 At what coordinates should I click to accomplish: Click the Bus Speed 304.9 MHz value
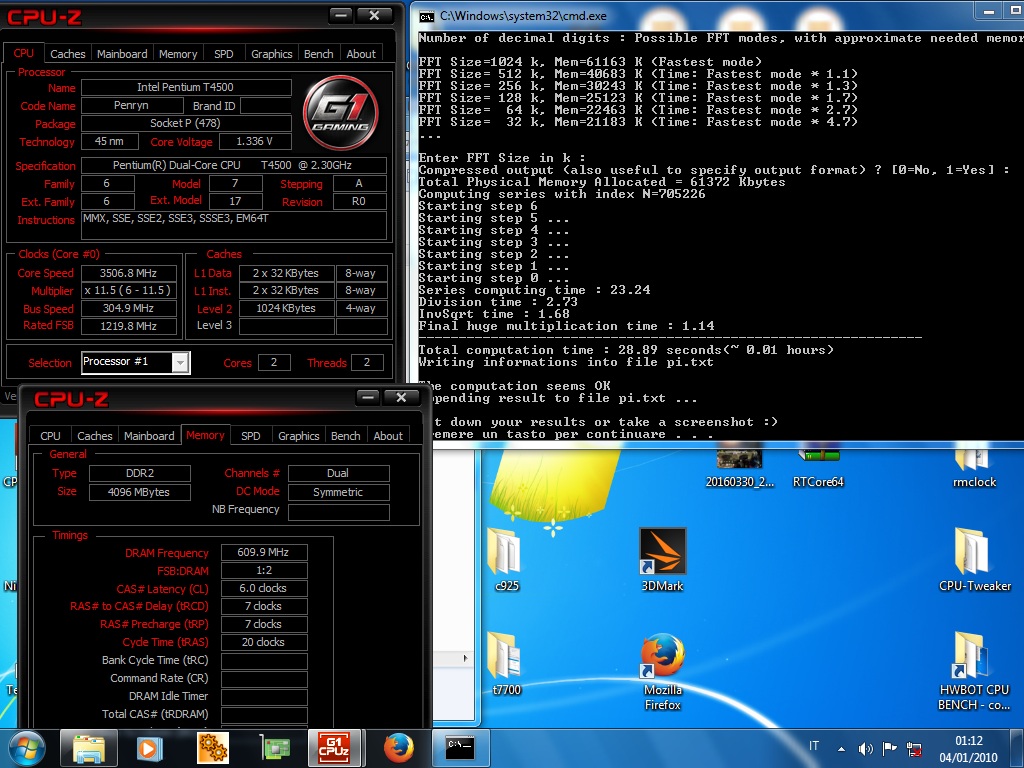pos(128,308)
